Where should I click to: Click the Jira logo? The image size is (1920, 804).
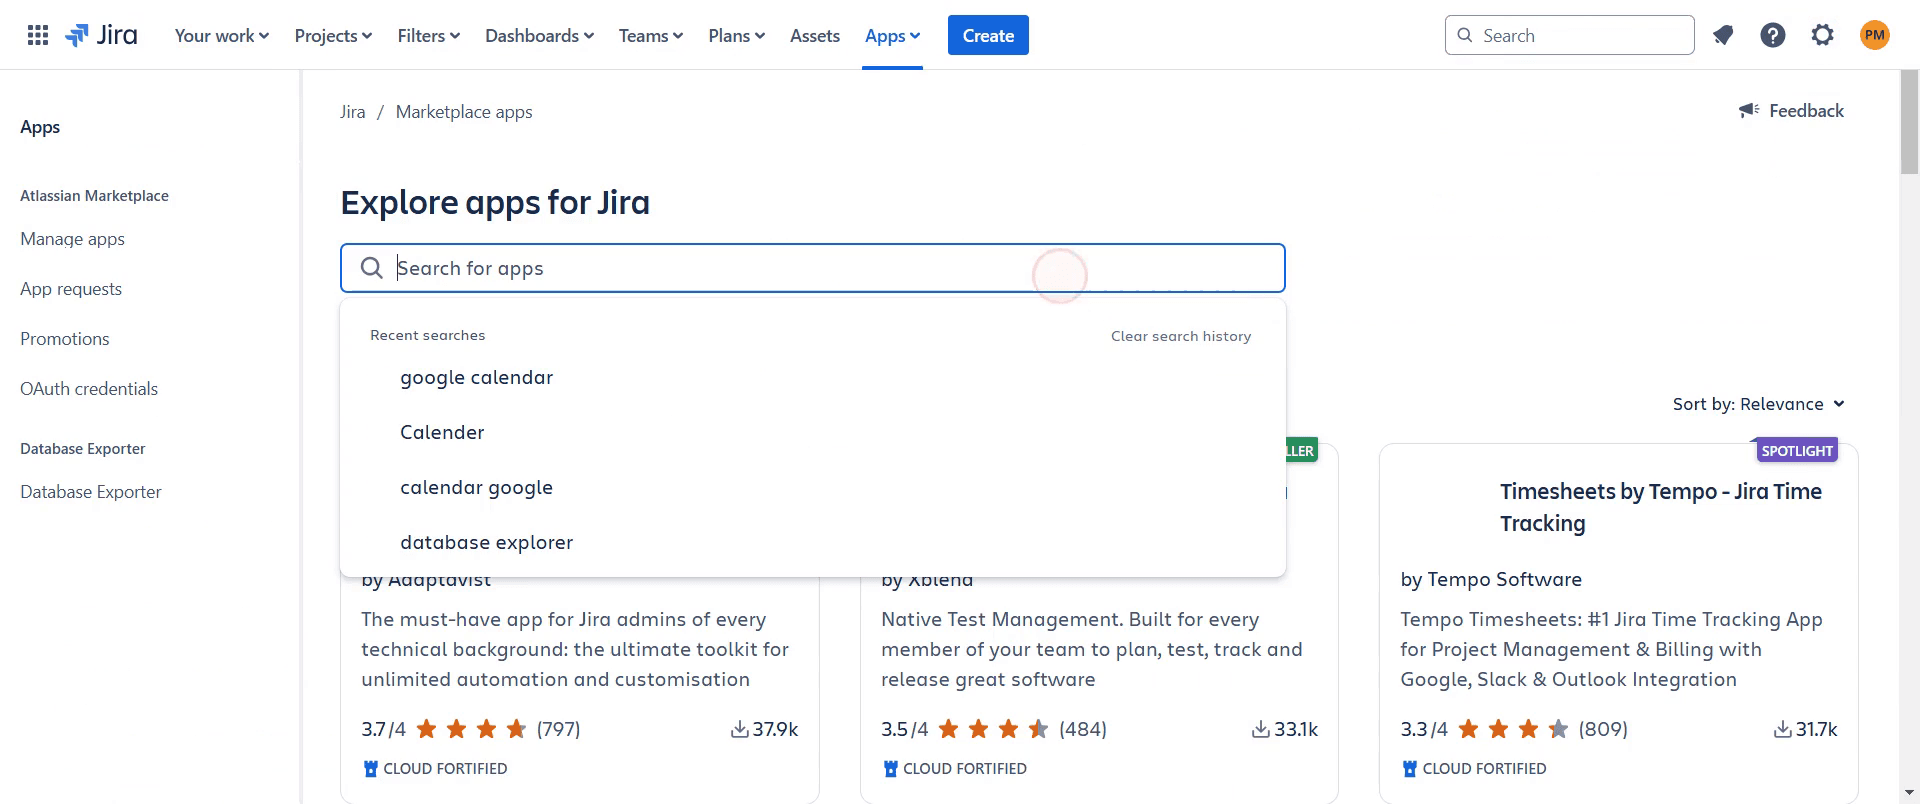101,36
